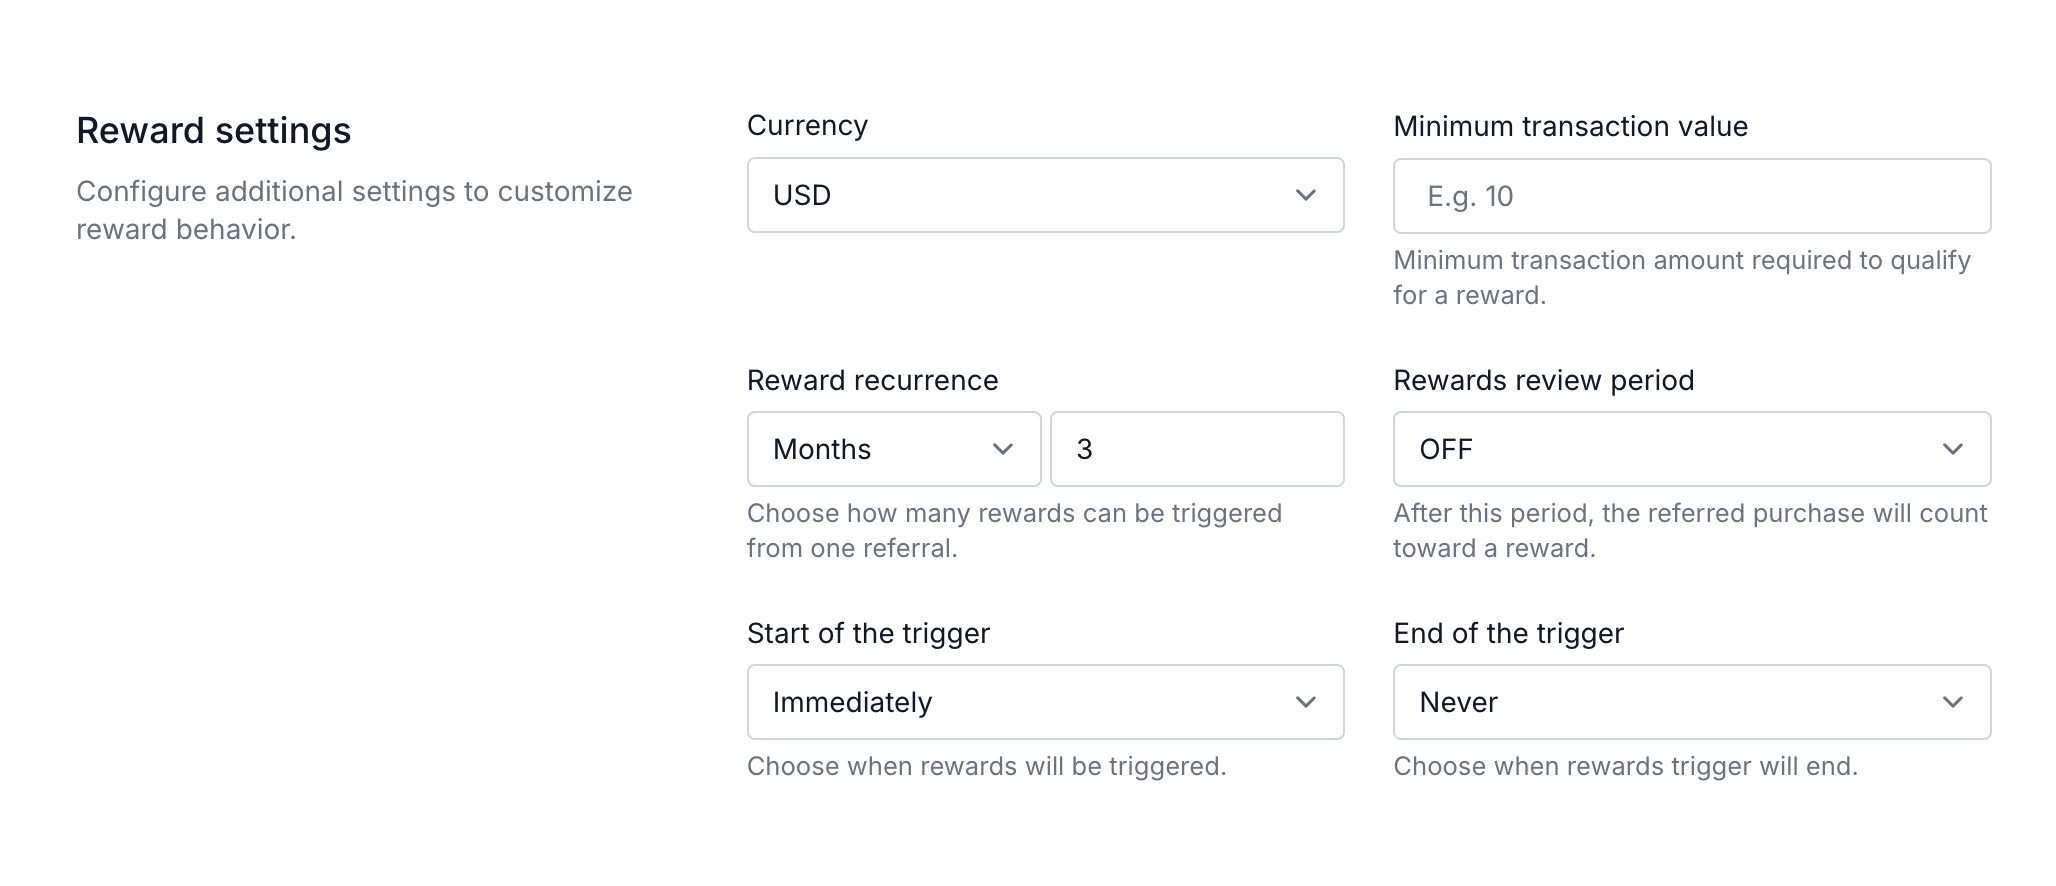Viewport: 2056px width, 886px height.
Task: Click the chevron beside Never
Action: point(1952,702)
